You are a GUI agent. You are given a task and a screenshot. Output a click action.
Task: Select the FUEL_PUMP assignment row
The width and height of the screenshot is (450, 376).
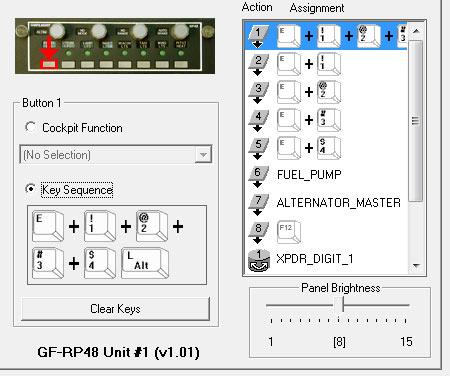click(x=326, y=175)
